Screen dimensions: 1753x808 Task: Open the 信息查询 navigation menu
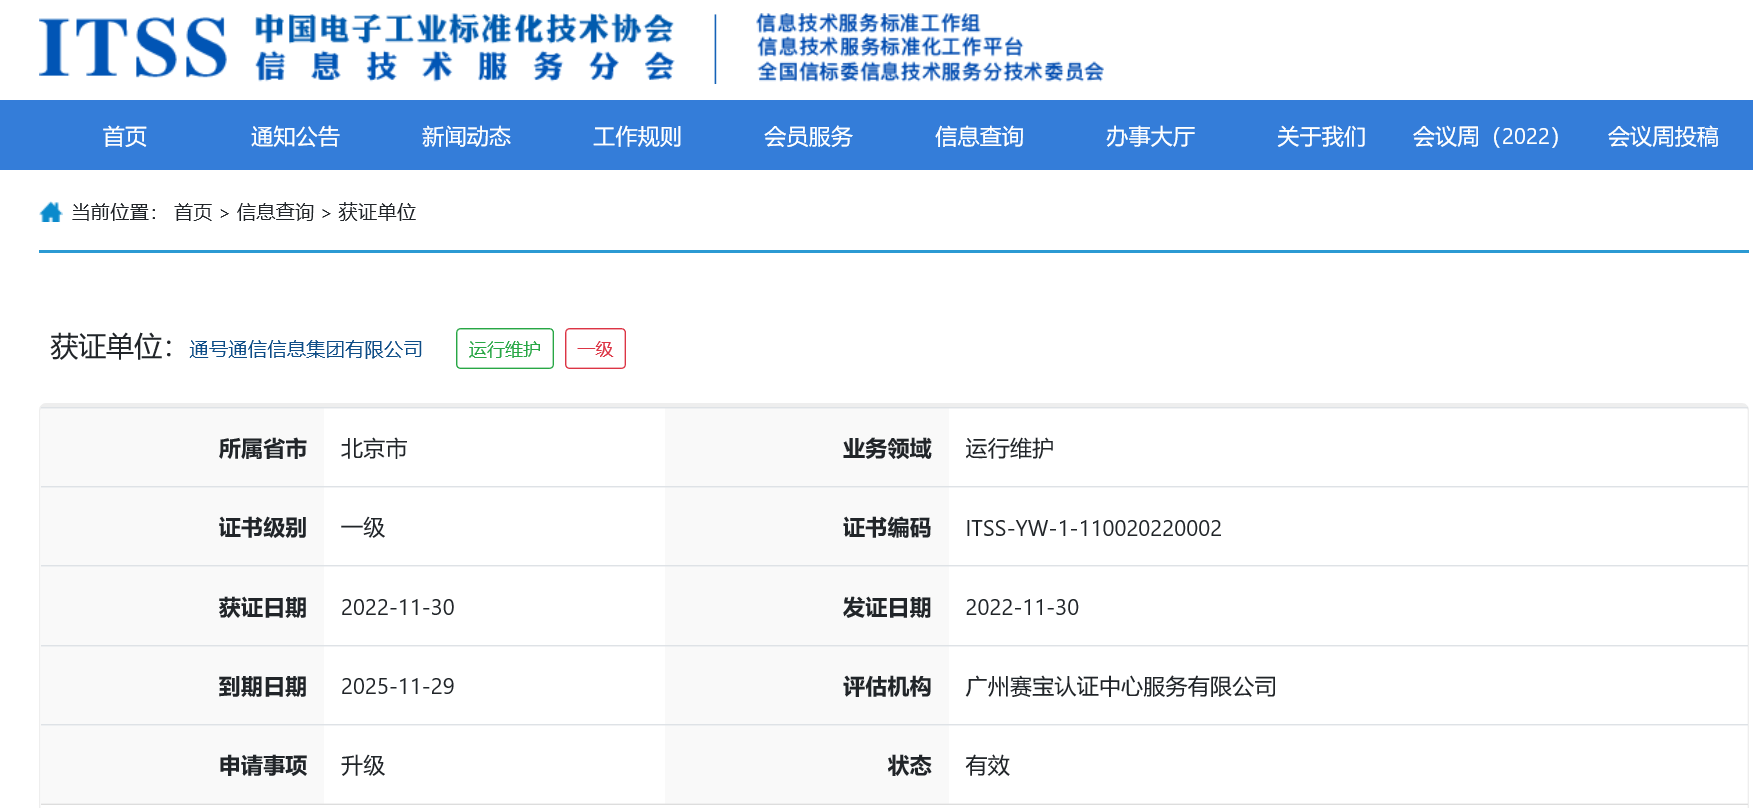[x=980, y=136]
